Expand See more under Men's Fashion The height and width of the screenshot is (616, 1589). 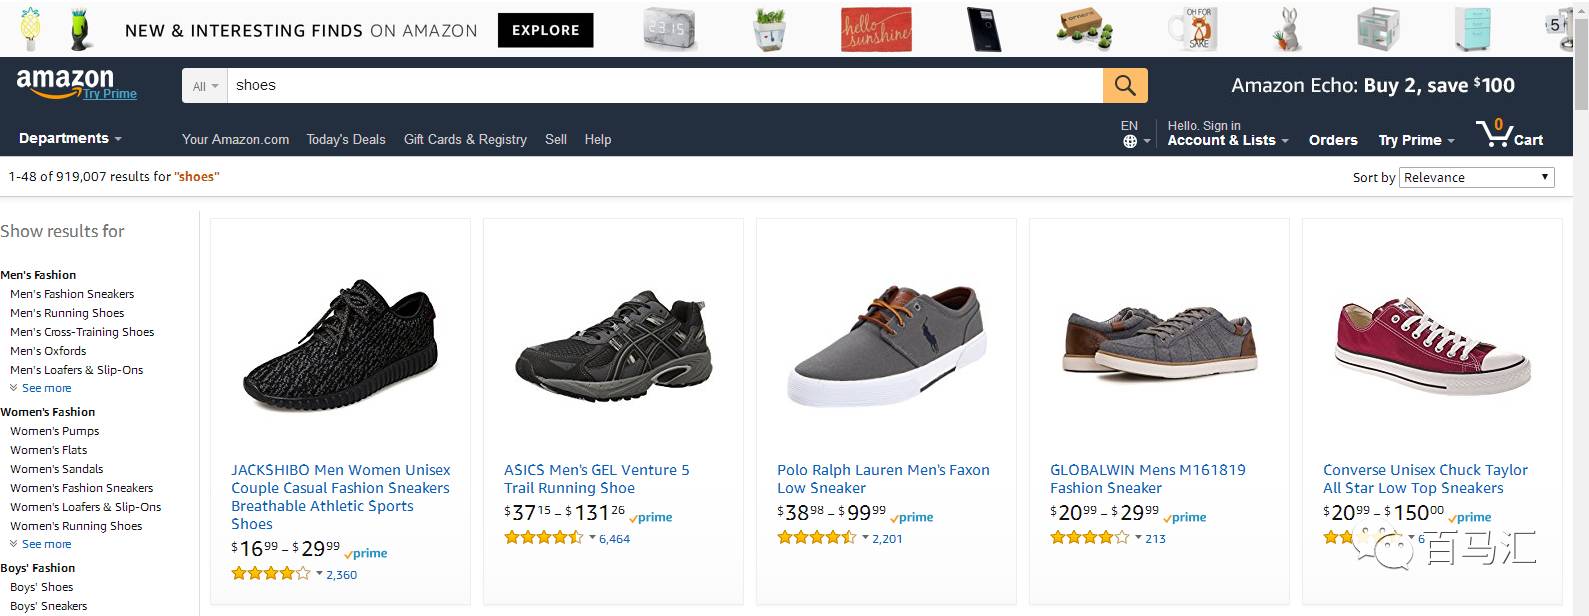click(46, 388)
